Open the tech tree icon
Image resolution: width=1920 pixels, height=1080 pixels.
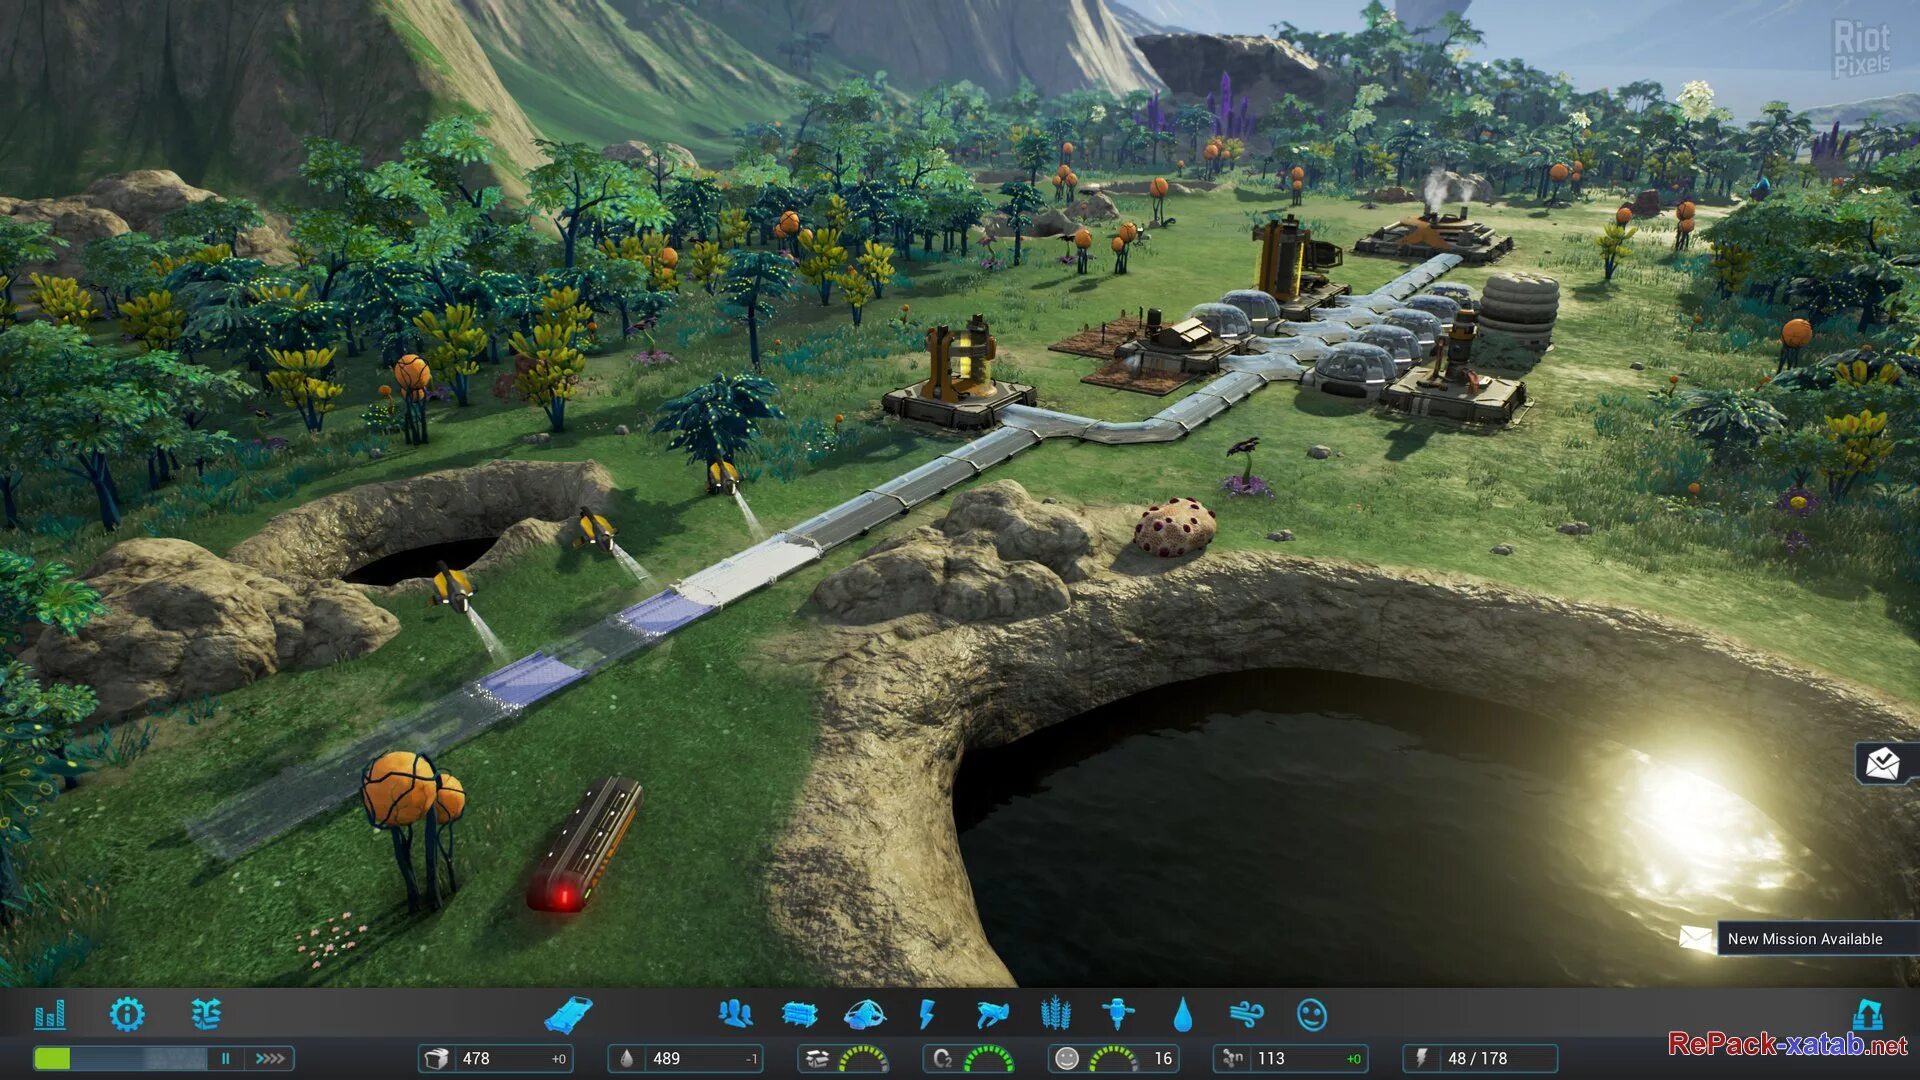(x=205, y=1014)
